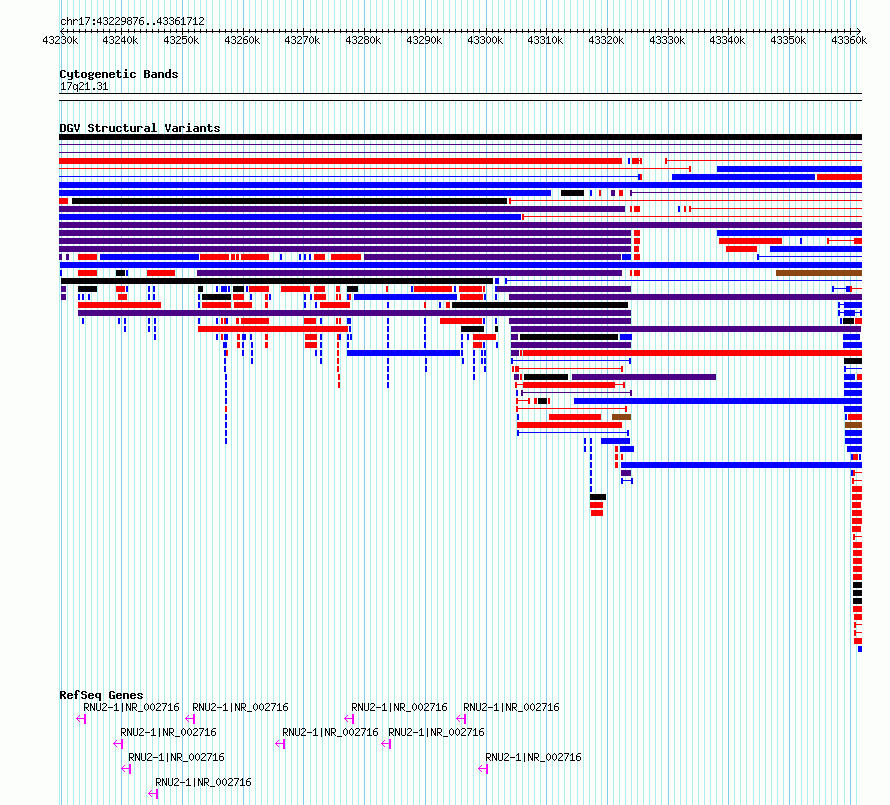The width and height of the screenshot is (890, 805).
Task: Click the rightmost RNU2-1|NR_002716 gene label
Action: (x=534, y=757)
